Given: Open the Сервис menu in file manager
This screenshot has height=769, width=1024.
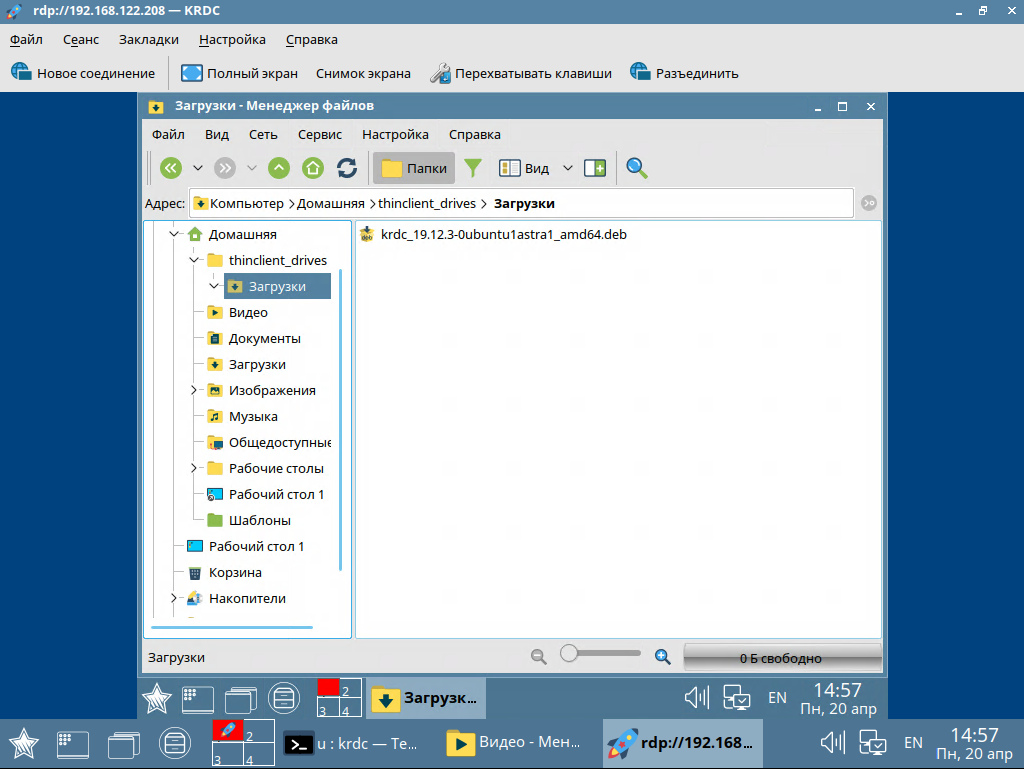Looking at the screenshot, I should (x=319, y=134).
